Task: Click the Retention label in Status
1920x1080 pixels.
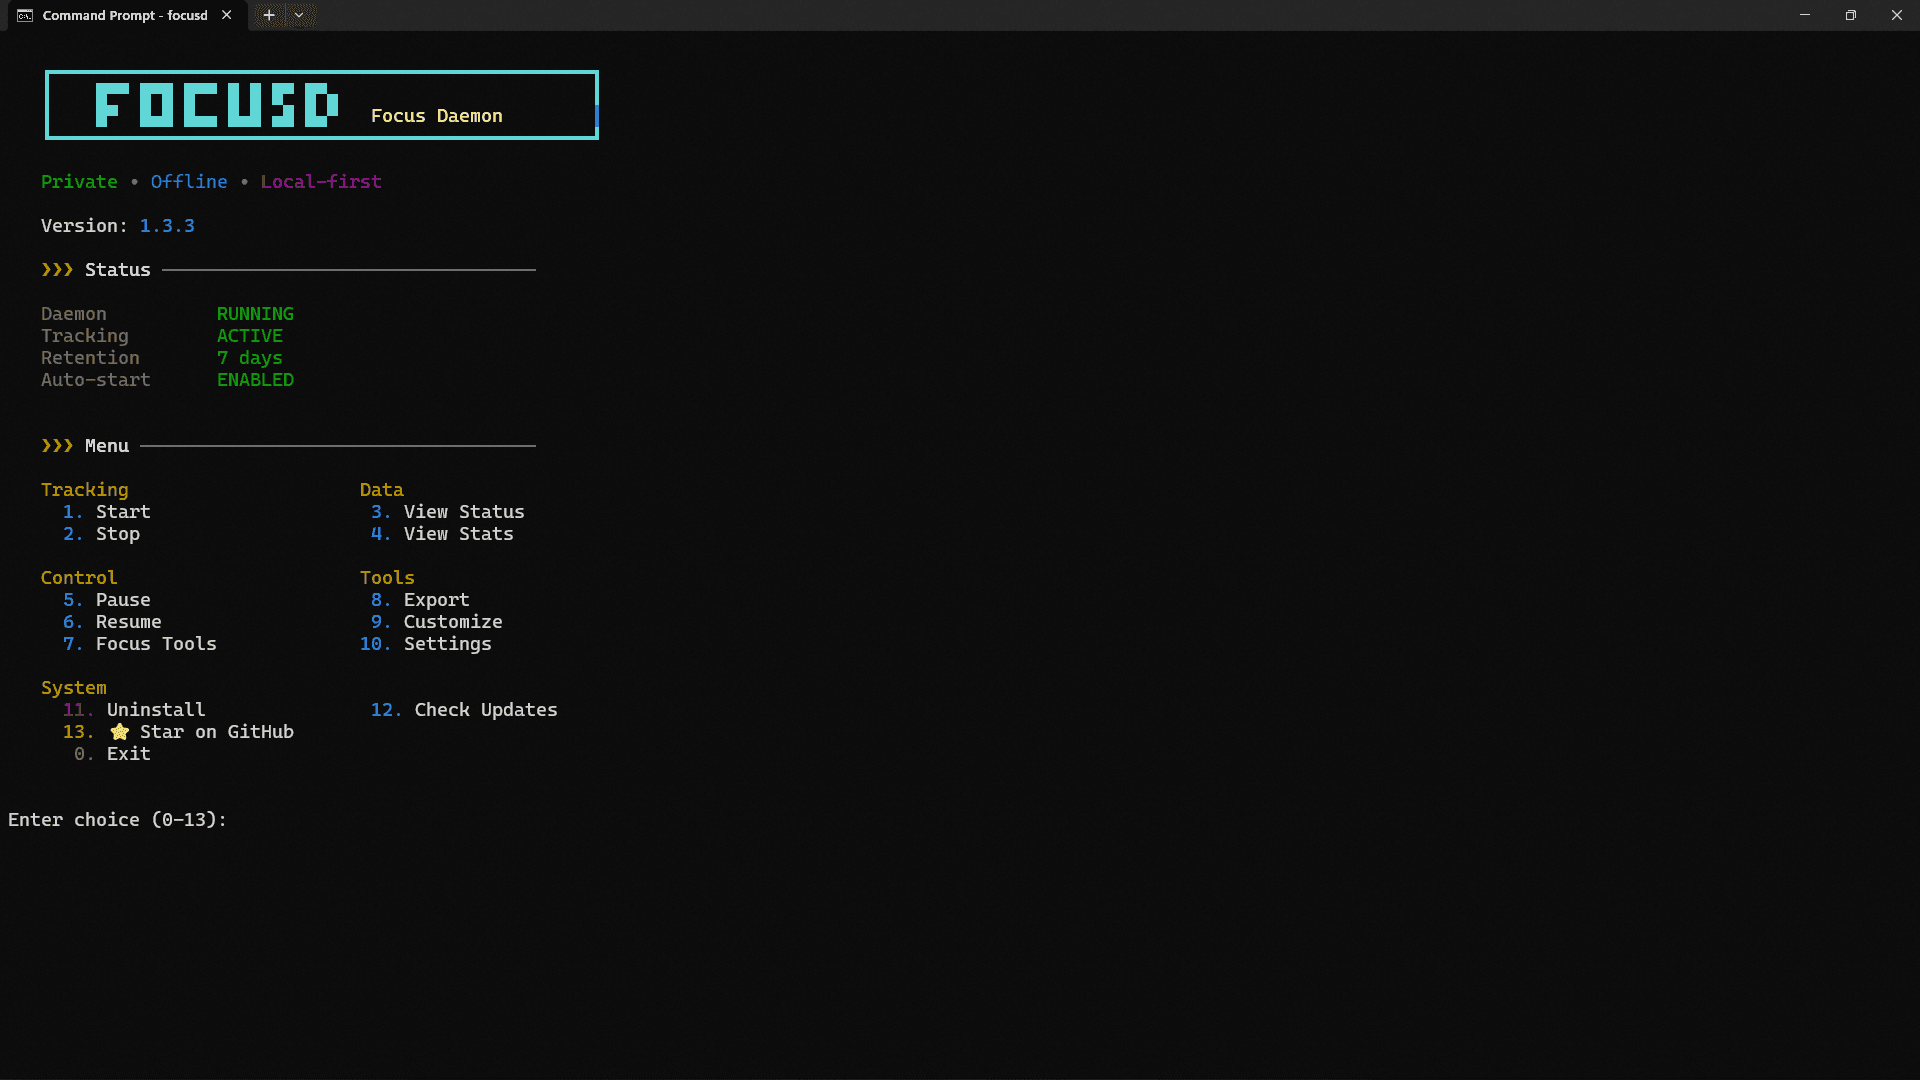Action: [90, 358]
